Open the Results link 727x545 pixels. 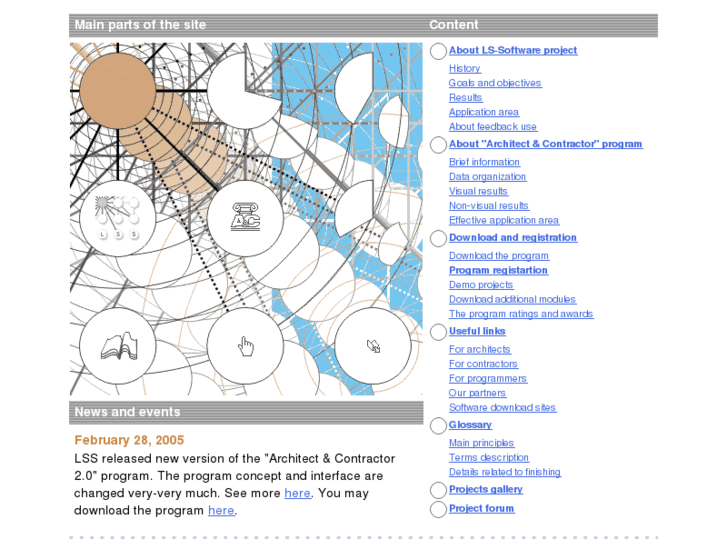466,97
